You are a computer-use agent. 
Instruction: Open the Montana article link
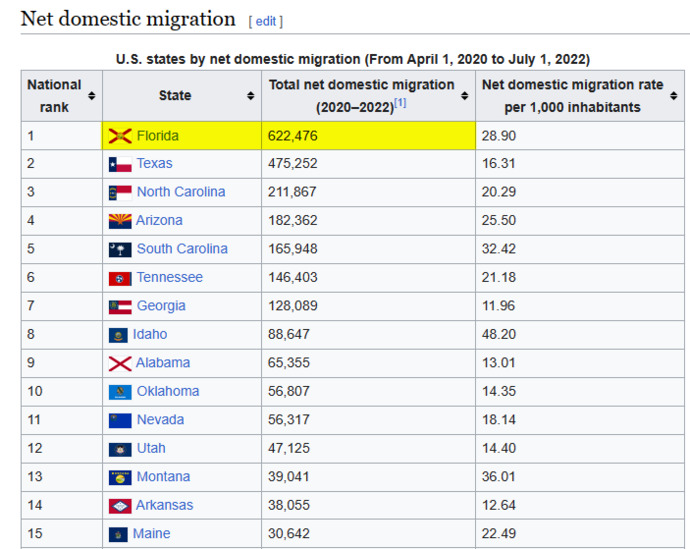coord(163,476)
